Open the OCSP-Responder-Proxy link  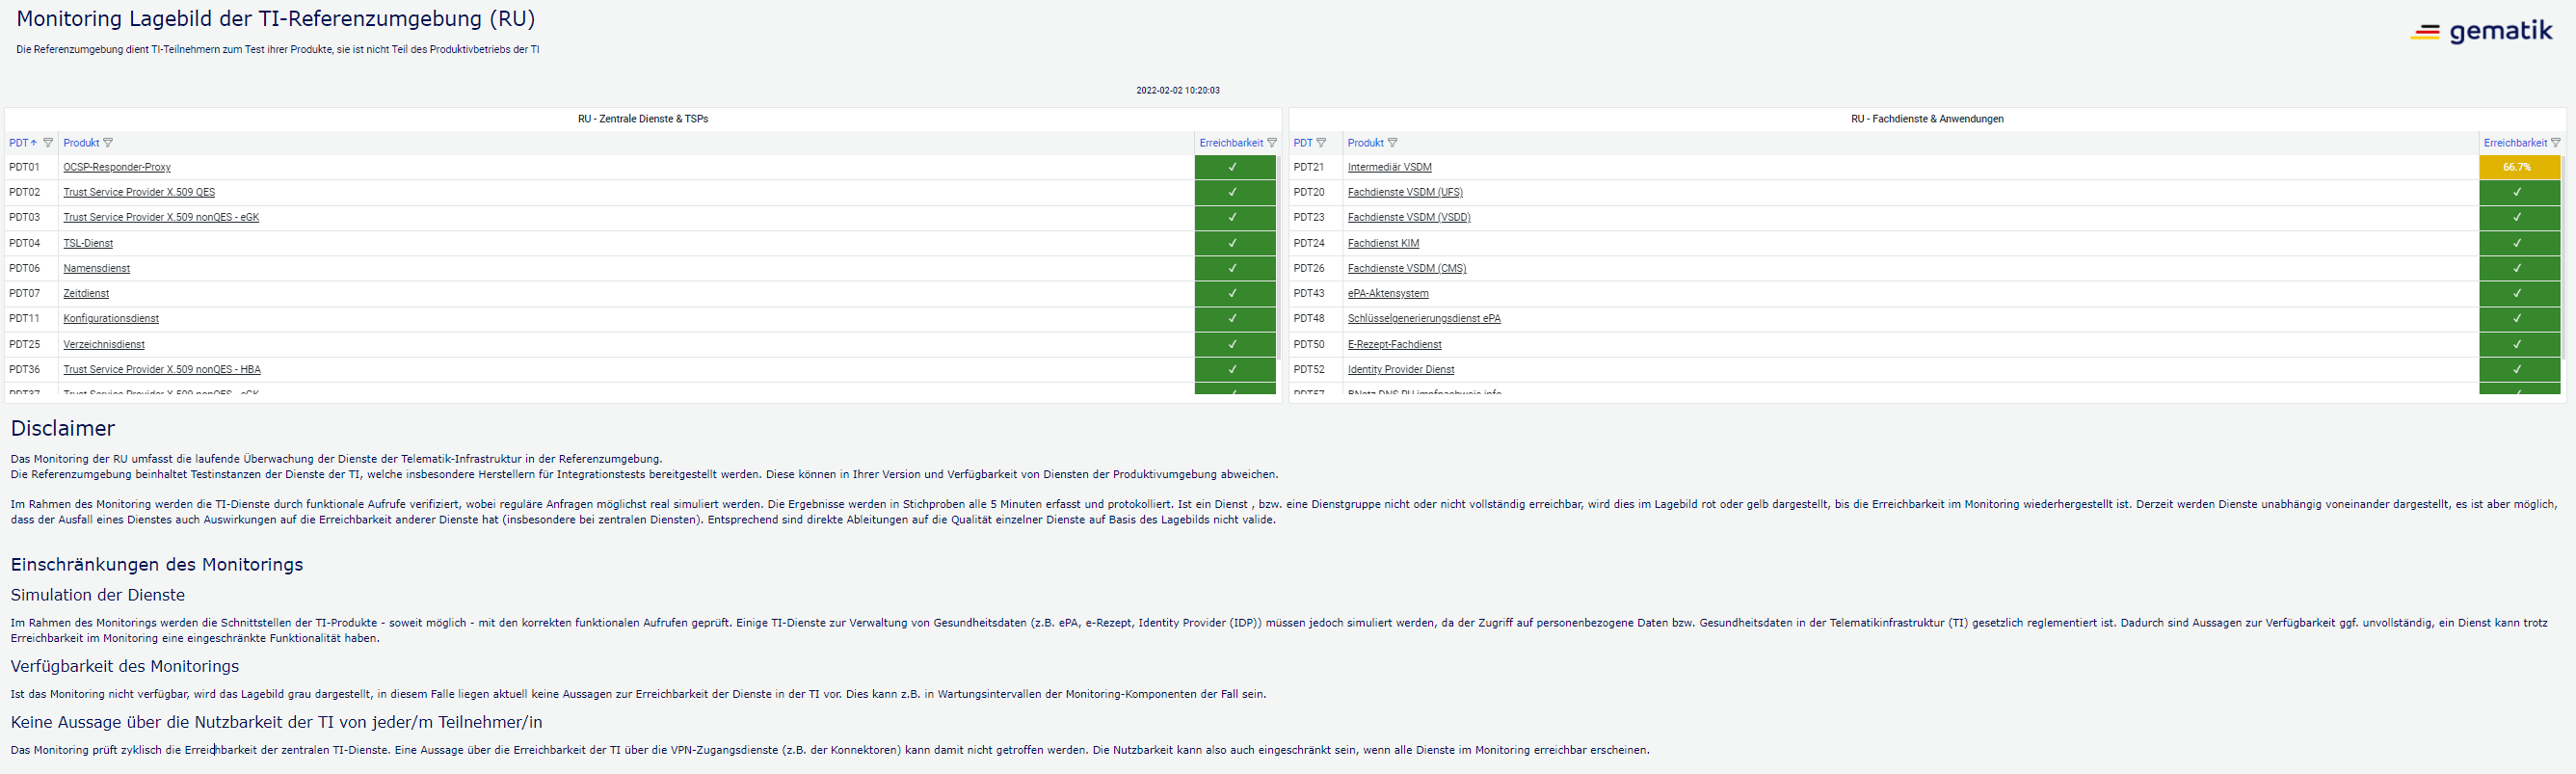[x=117, y=167]
